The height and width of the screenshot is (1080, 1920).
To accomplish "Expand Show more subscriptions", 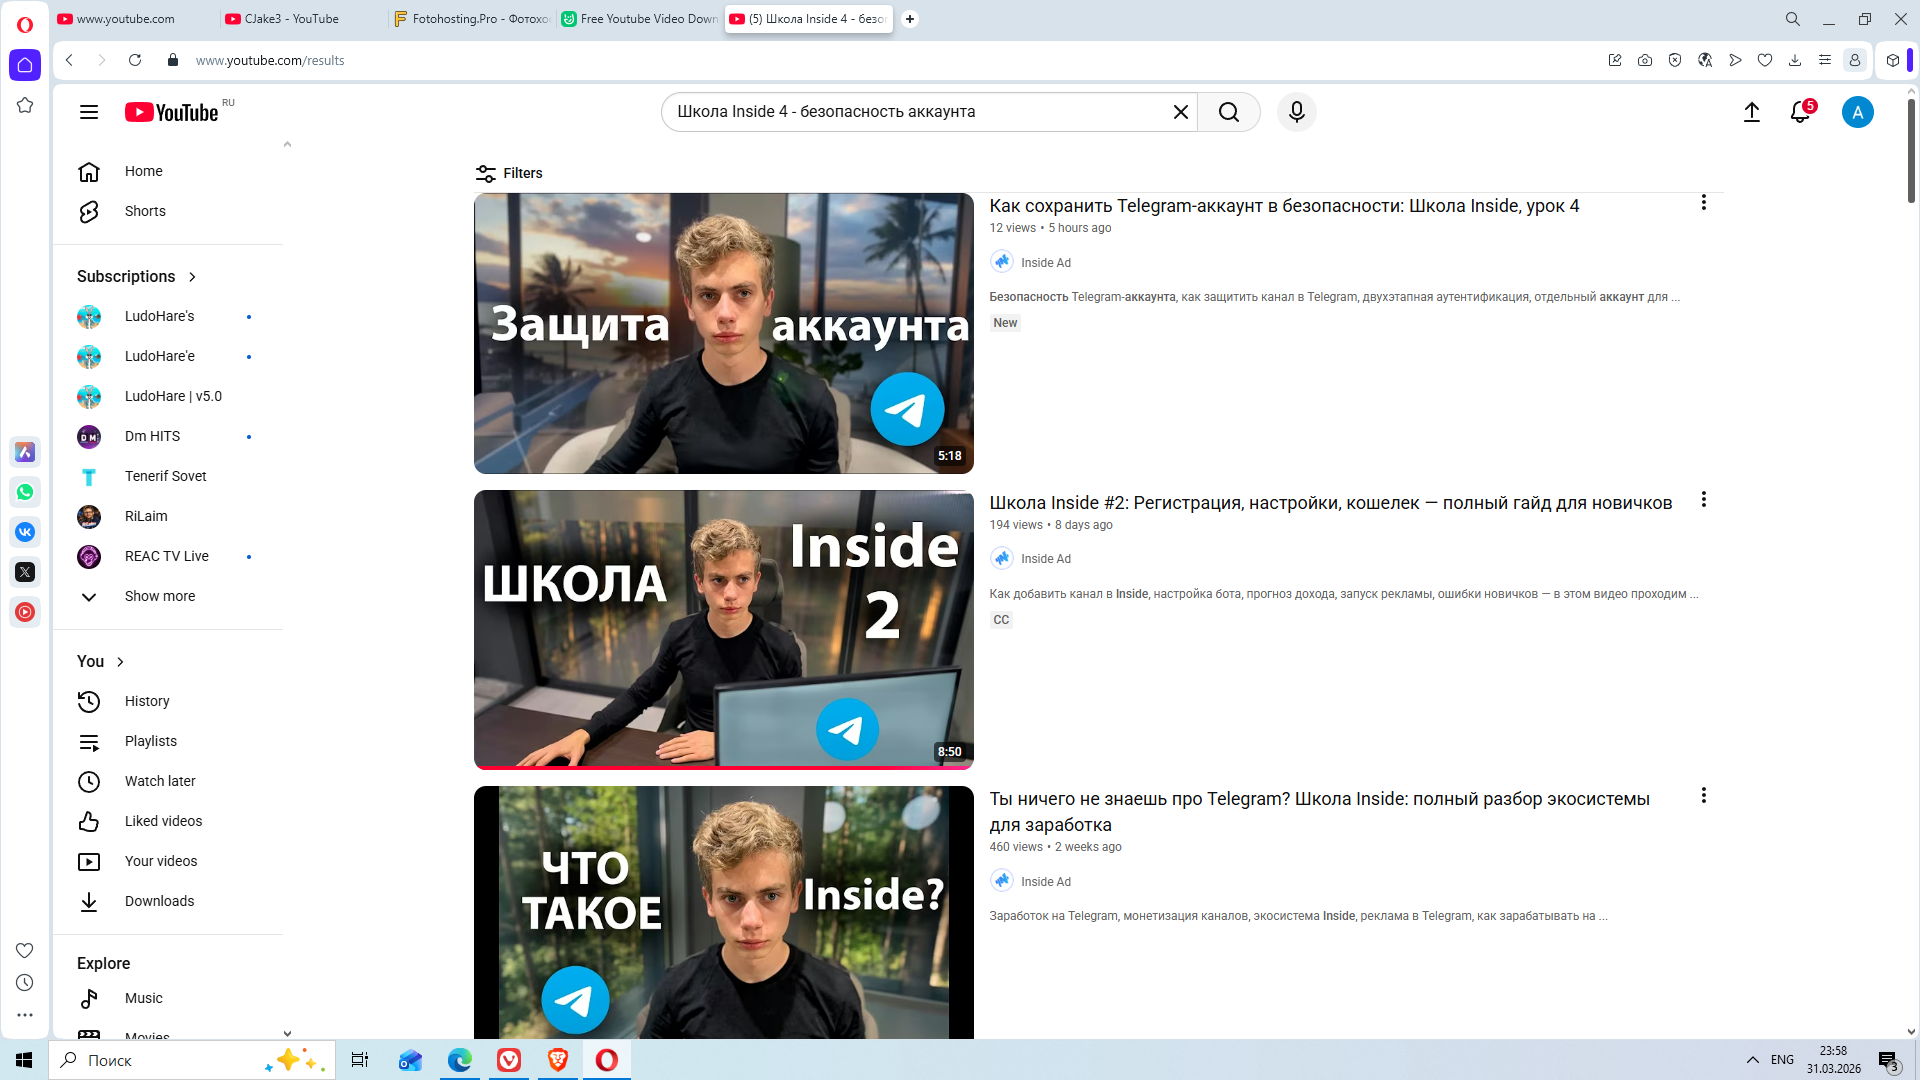I will tap(159, 596).
